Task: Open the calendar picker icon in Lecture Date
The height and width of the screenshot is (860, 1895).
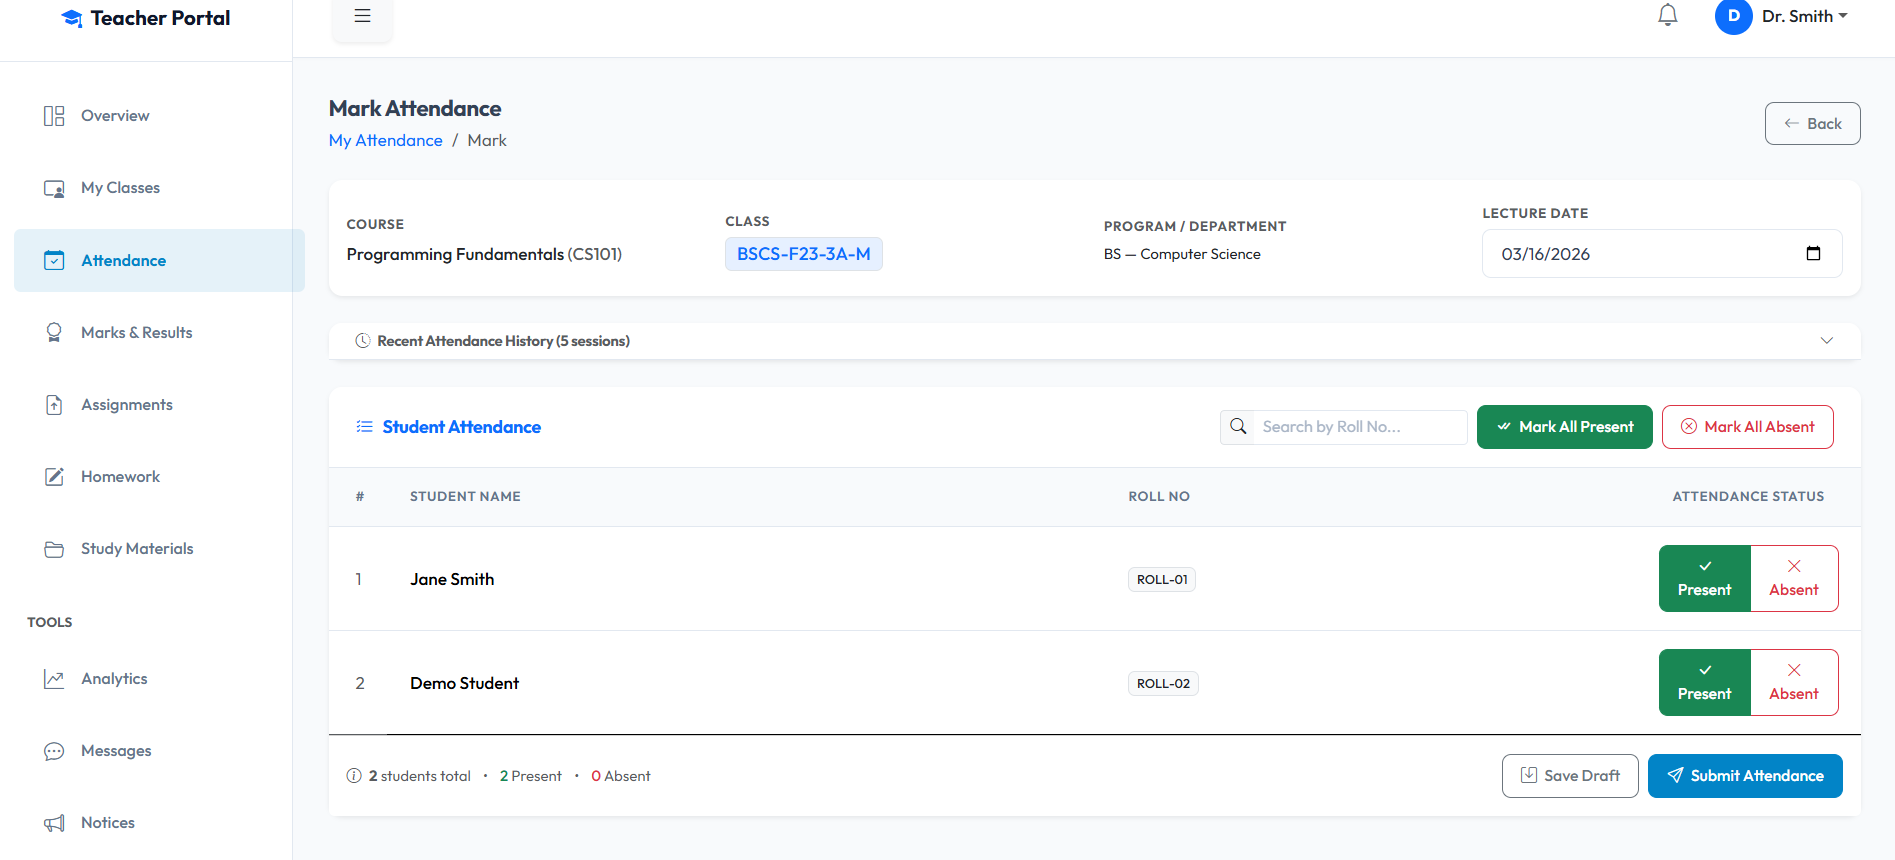Action: (x=1813, y=253)
